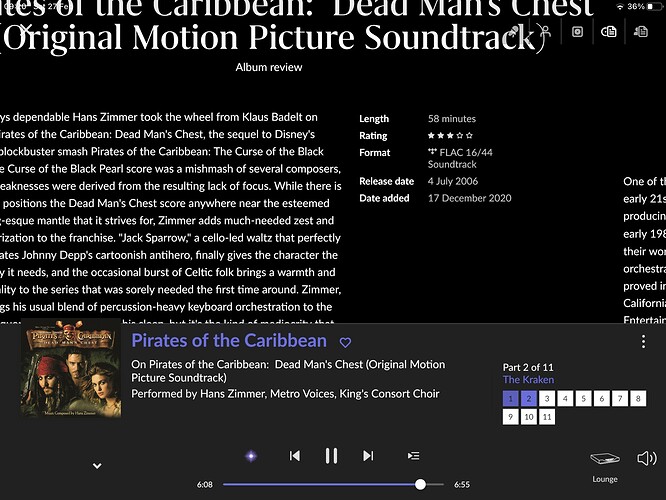Viewport: 666px width, 500px height.
Task: Go to the previous track
Action: [295, 456]
